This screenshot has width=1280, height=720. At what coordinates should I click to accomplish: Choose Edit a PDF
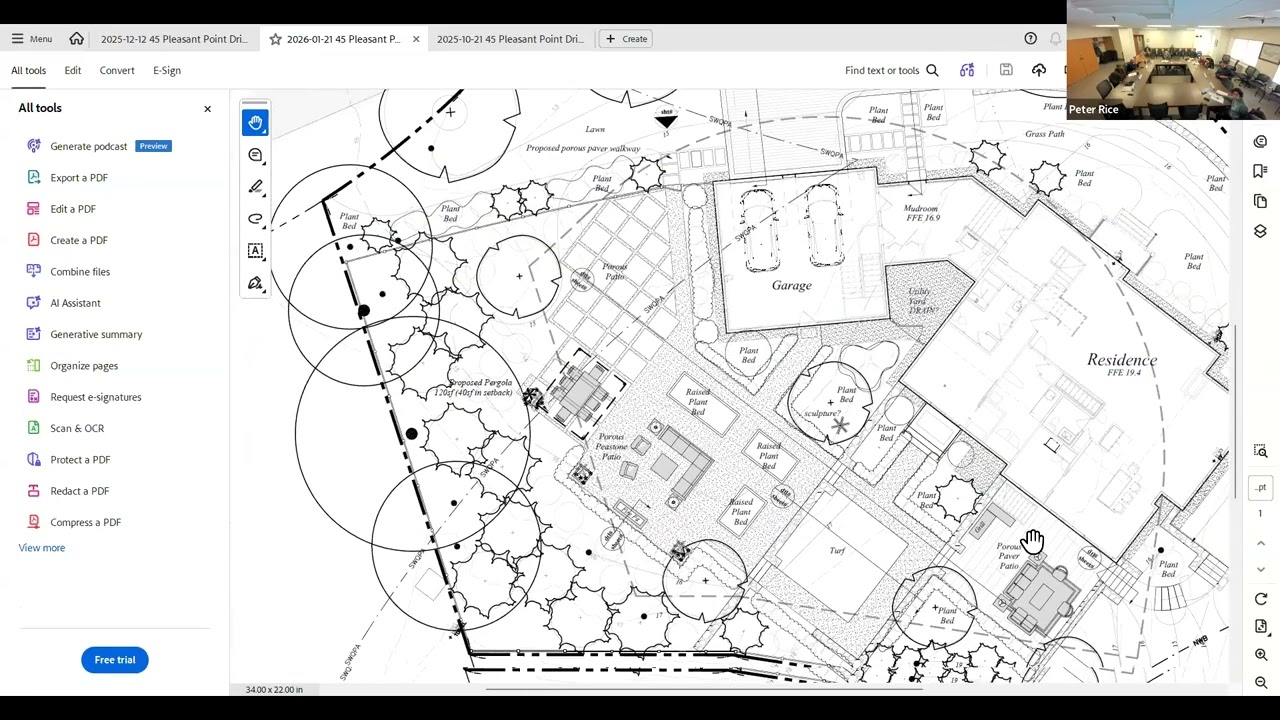73,209
